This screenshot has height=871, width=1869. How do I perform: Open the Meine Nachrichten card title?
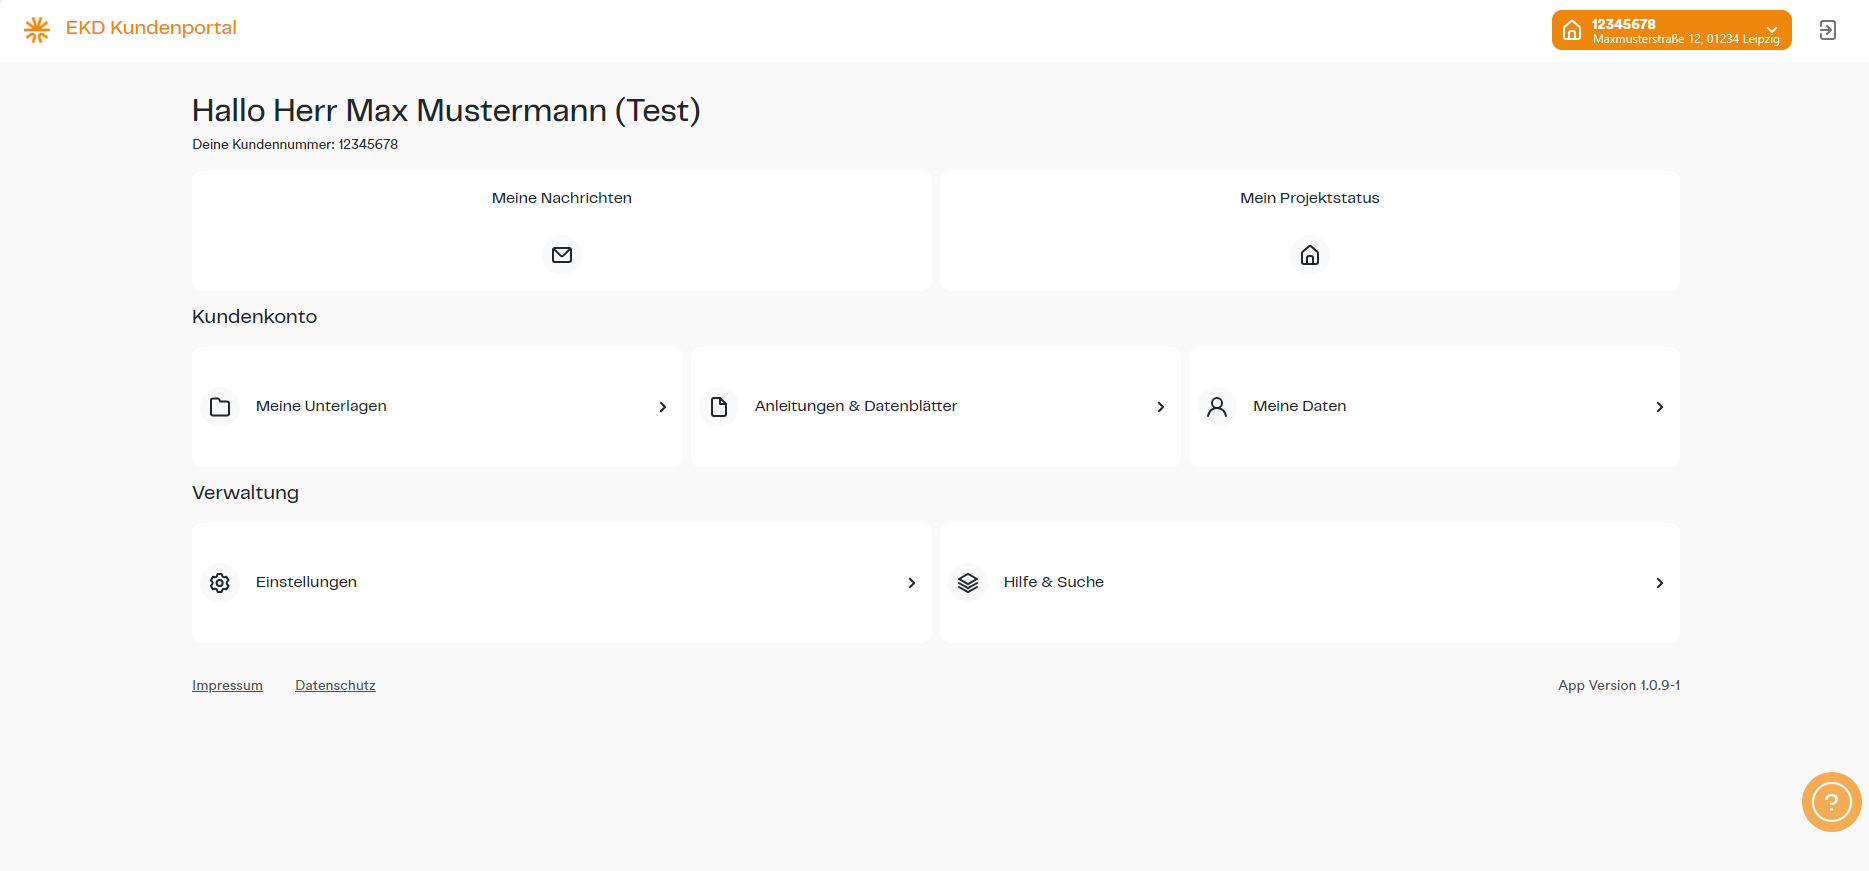562,198
